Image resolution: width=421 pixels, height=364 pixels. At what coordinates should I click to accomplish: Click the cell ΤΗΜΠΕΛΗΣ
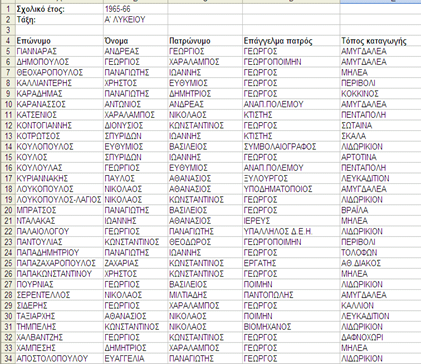(x=59, y=327)
